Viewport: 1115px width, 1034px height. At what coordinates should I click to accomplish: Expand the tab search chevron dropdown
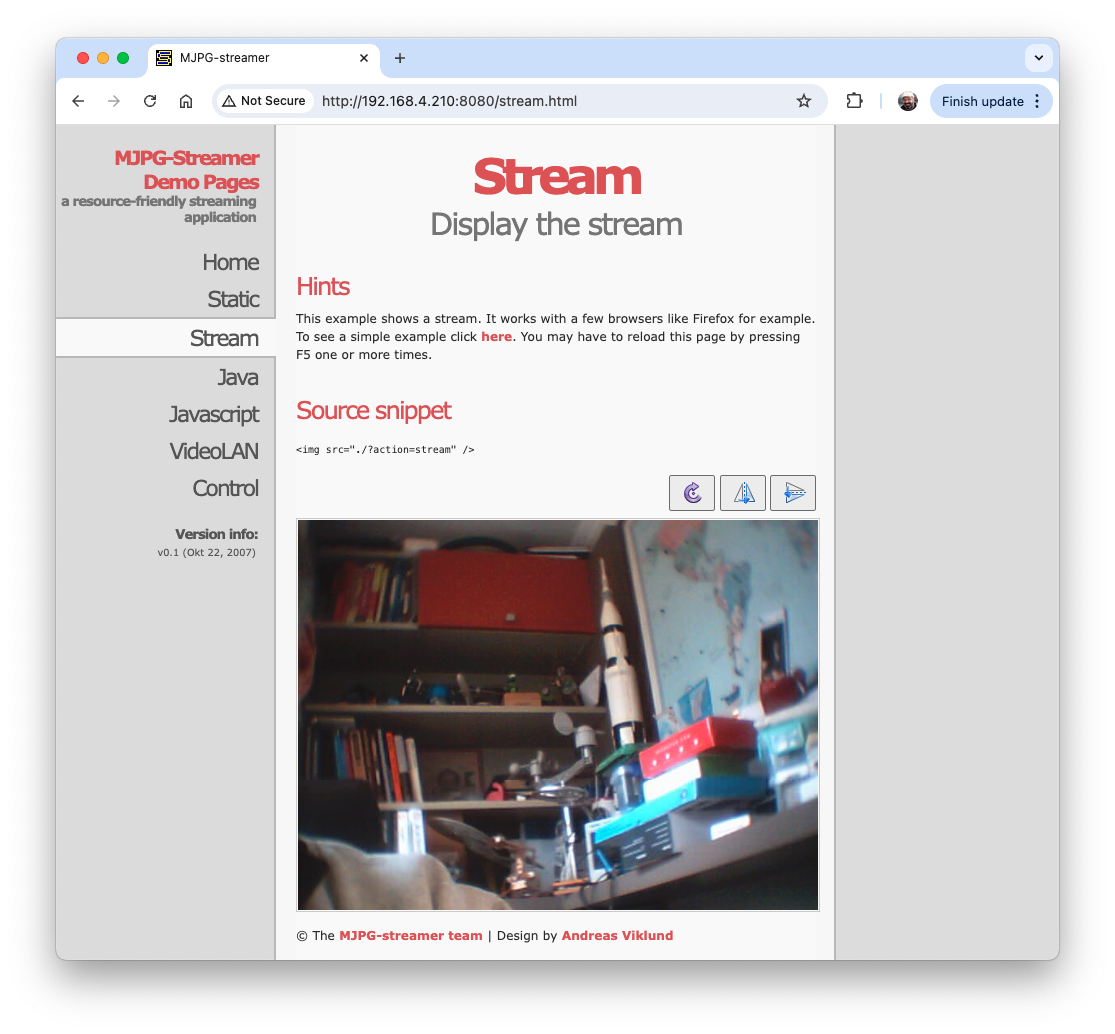pyautogui.click(x=1039, y=58)
